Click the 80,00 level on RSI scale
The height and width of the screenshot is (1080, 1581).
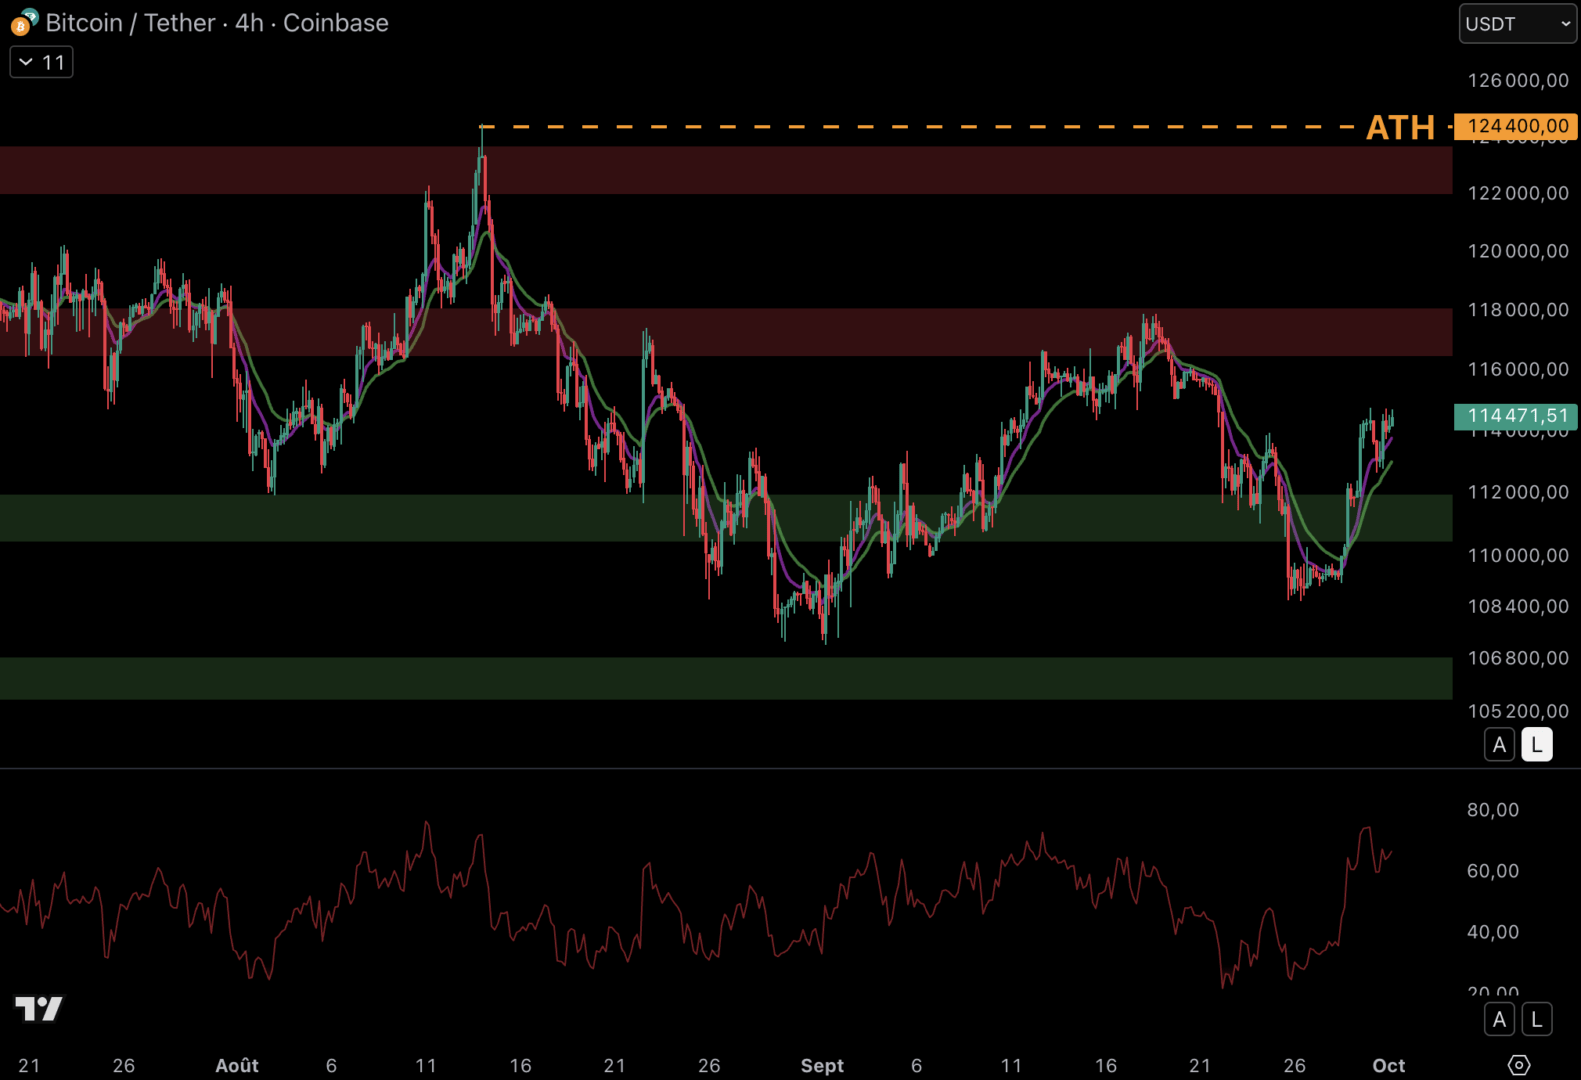coord(1492,810)
